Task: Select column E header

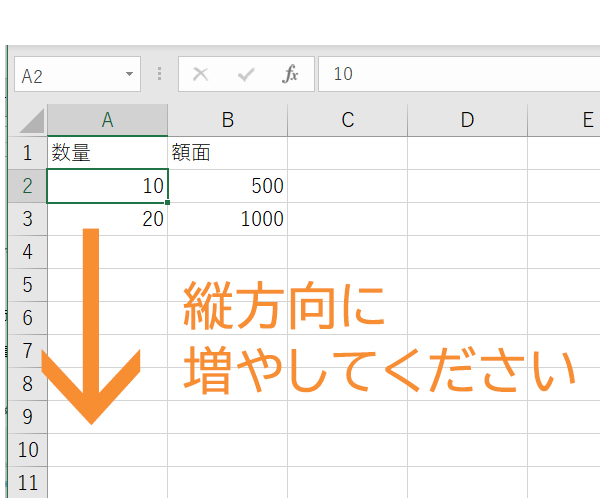Action: [564, 120]
